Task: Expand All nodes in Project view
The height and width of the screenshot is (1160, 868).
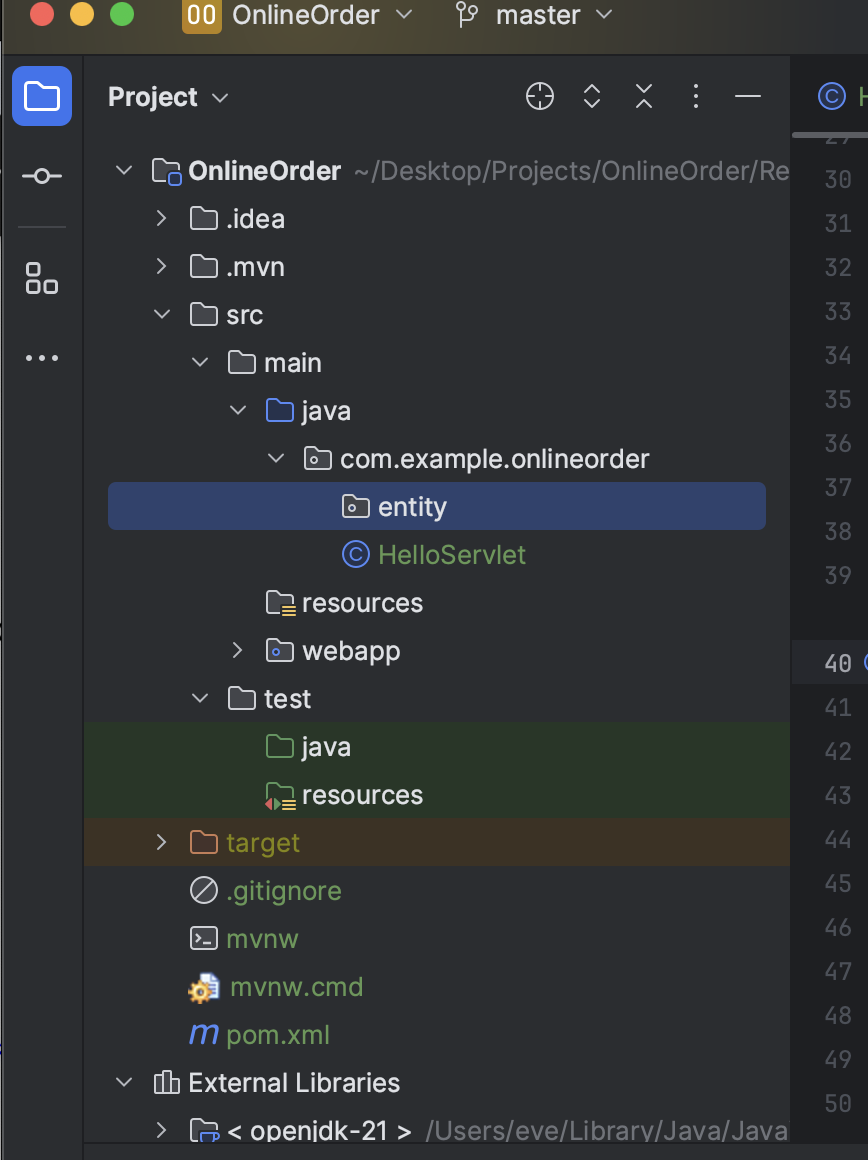Action: coord(591,96)
